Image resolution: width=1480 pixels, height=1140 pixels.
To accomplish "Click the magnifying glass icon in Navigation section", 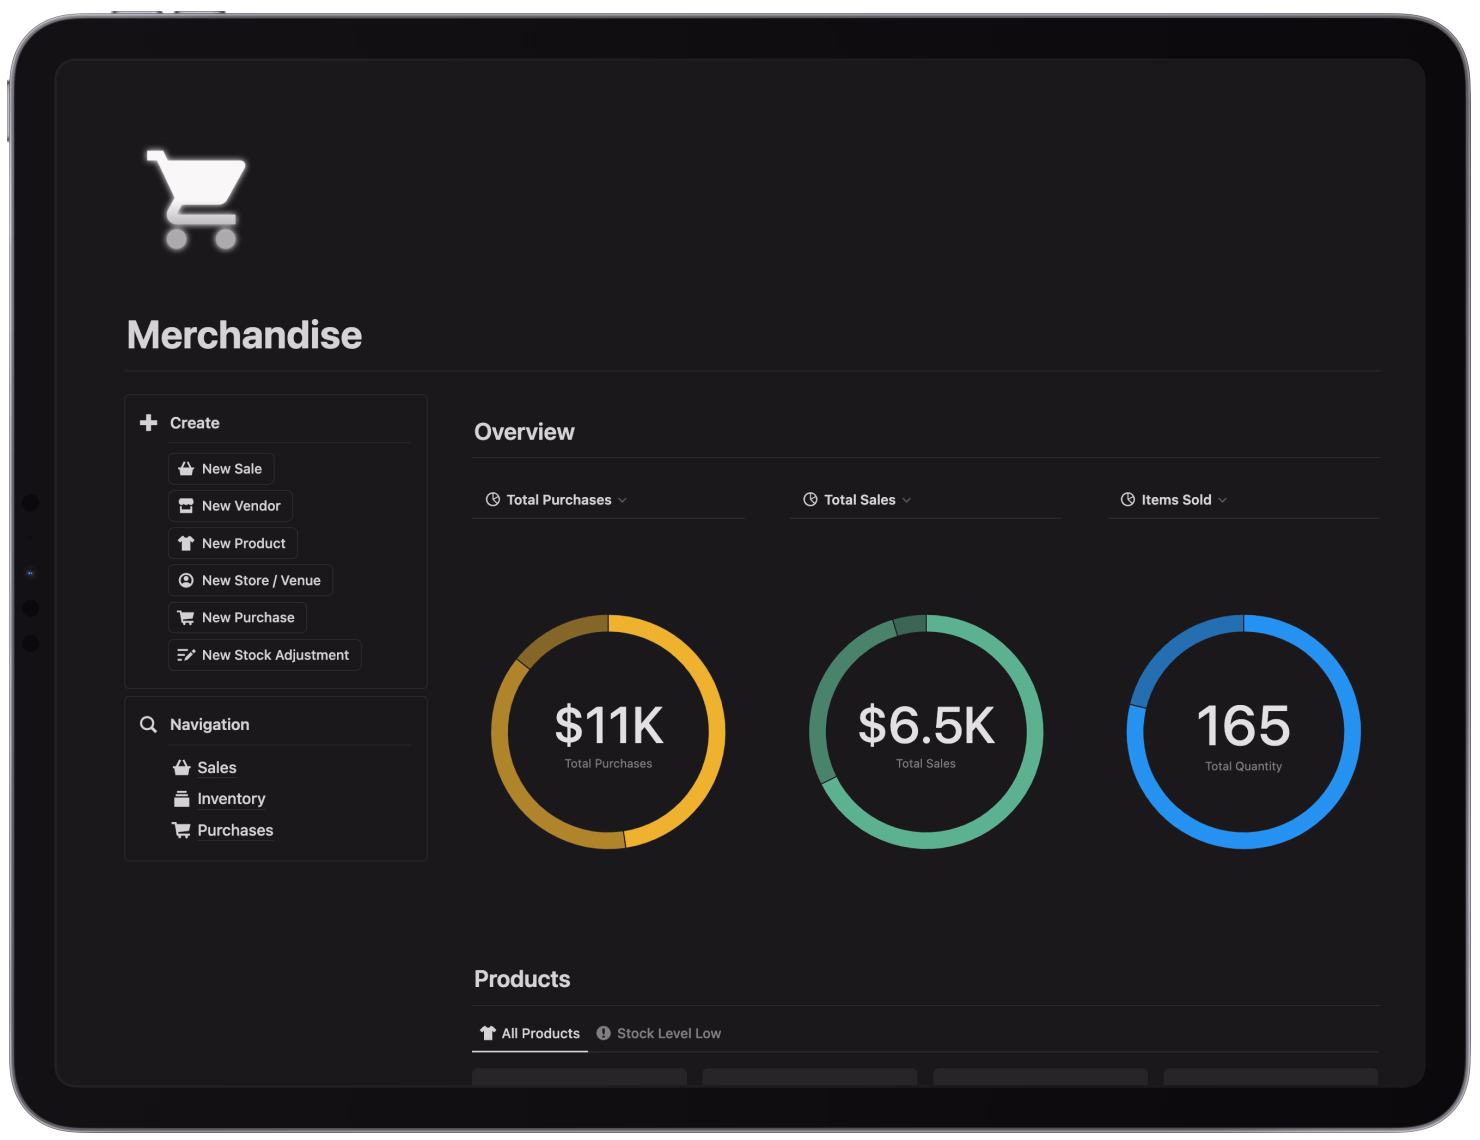I will click(x=148, y=724).
